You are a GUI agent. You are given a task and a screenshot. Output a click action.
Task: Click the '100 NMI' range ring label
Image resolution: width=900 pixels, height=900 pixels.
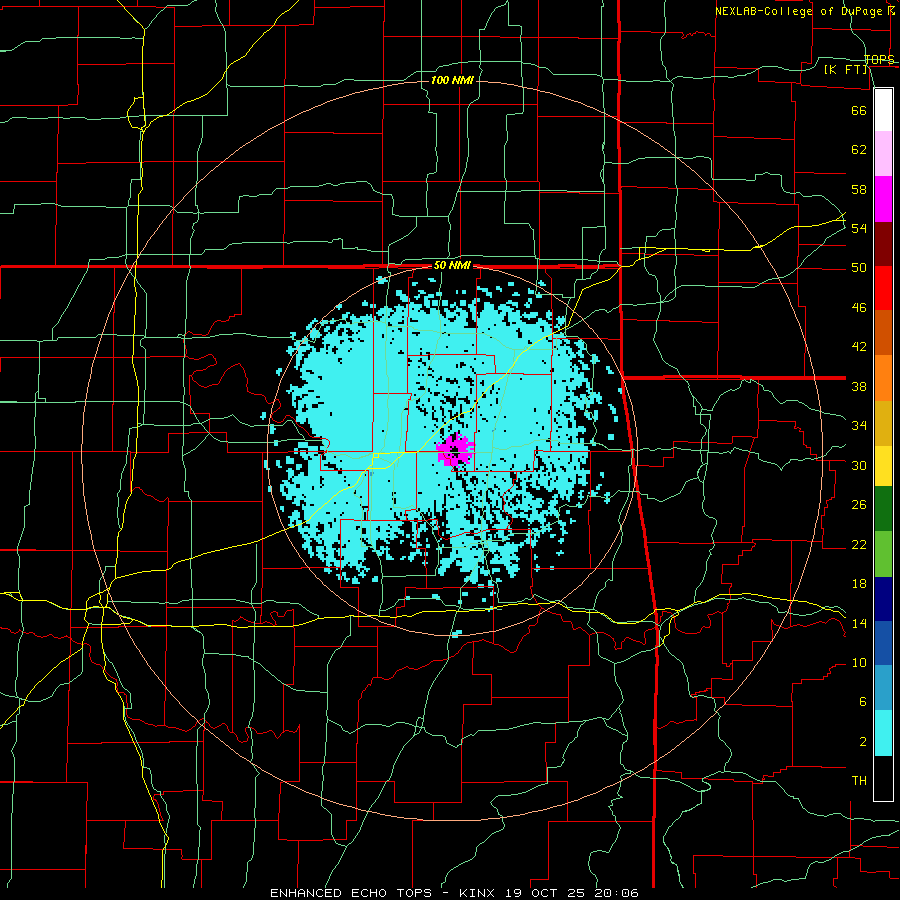click(452, 80)
